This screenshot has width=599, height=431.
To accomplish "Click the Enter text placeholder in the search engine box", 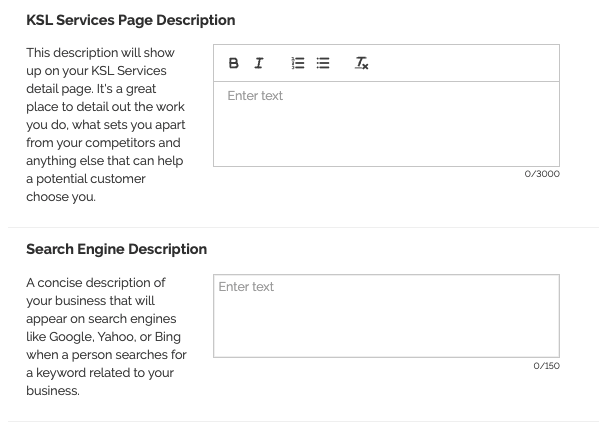I will [x=246, y=287].
